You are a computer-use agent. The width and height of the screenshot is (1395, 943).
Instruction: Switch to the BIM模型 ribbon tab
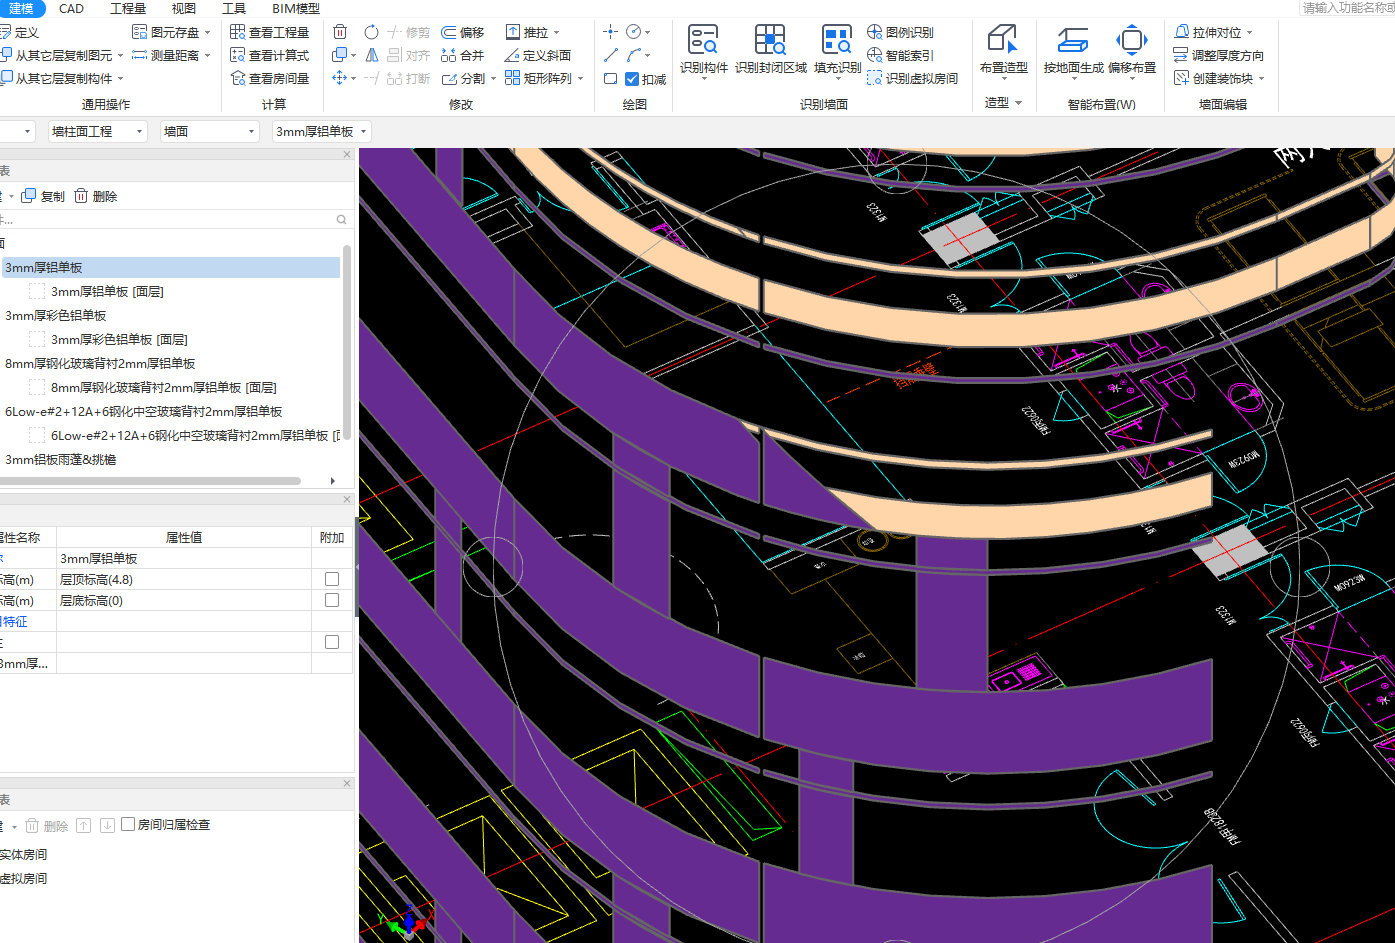pyautogui.click(x=296, y=8)
